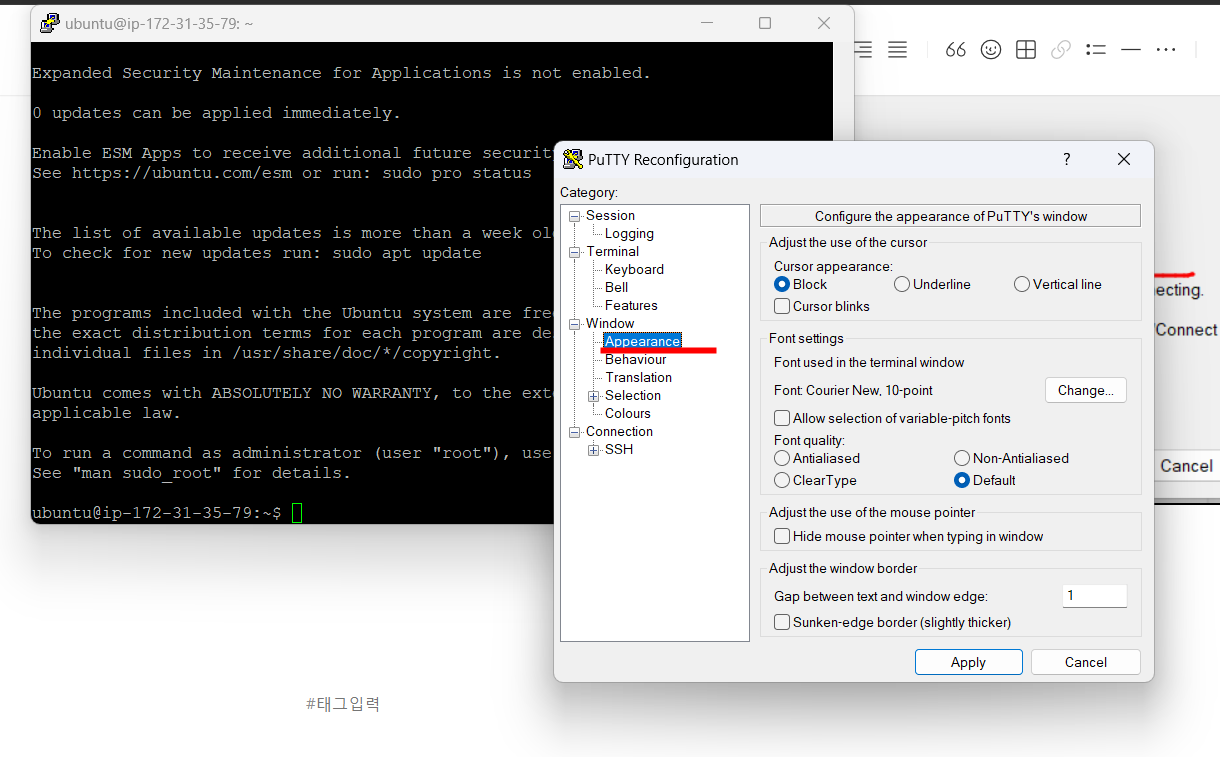Select Block cursor appearance
This screenshot has width=1220, height=757.
(782, 284)
